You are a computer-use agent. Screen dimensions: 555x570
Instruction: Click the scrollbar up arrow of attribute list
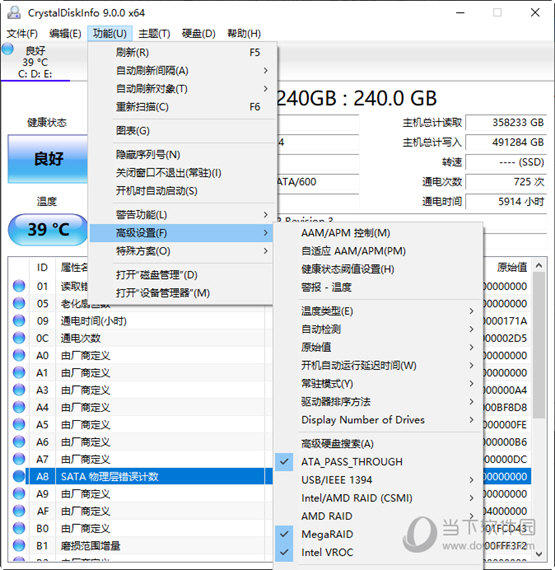[x=539, y=266]
